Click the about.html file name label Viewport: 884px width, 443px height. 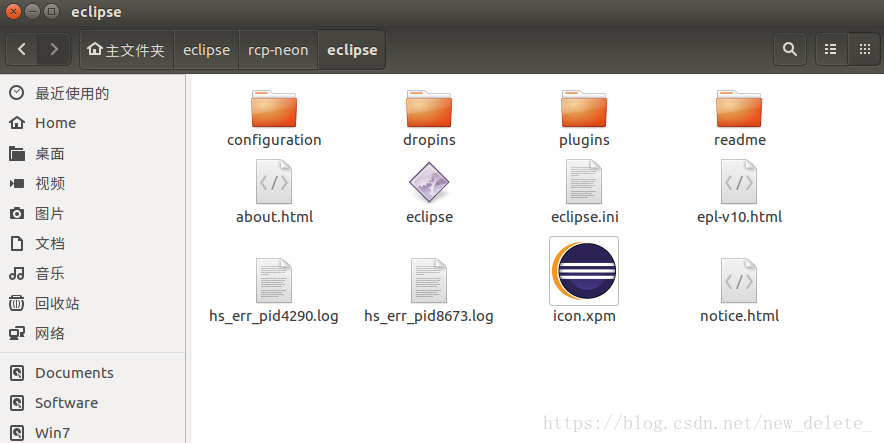[274, 216]
